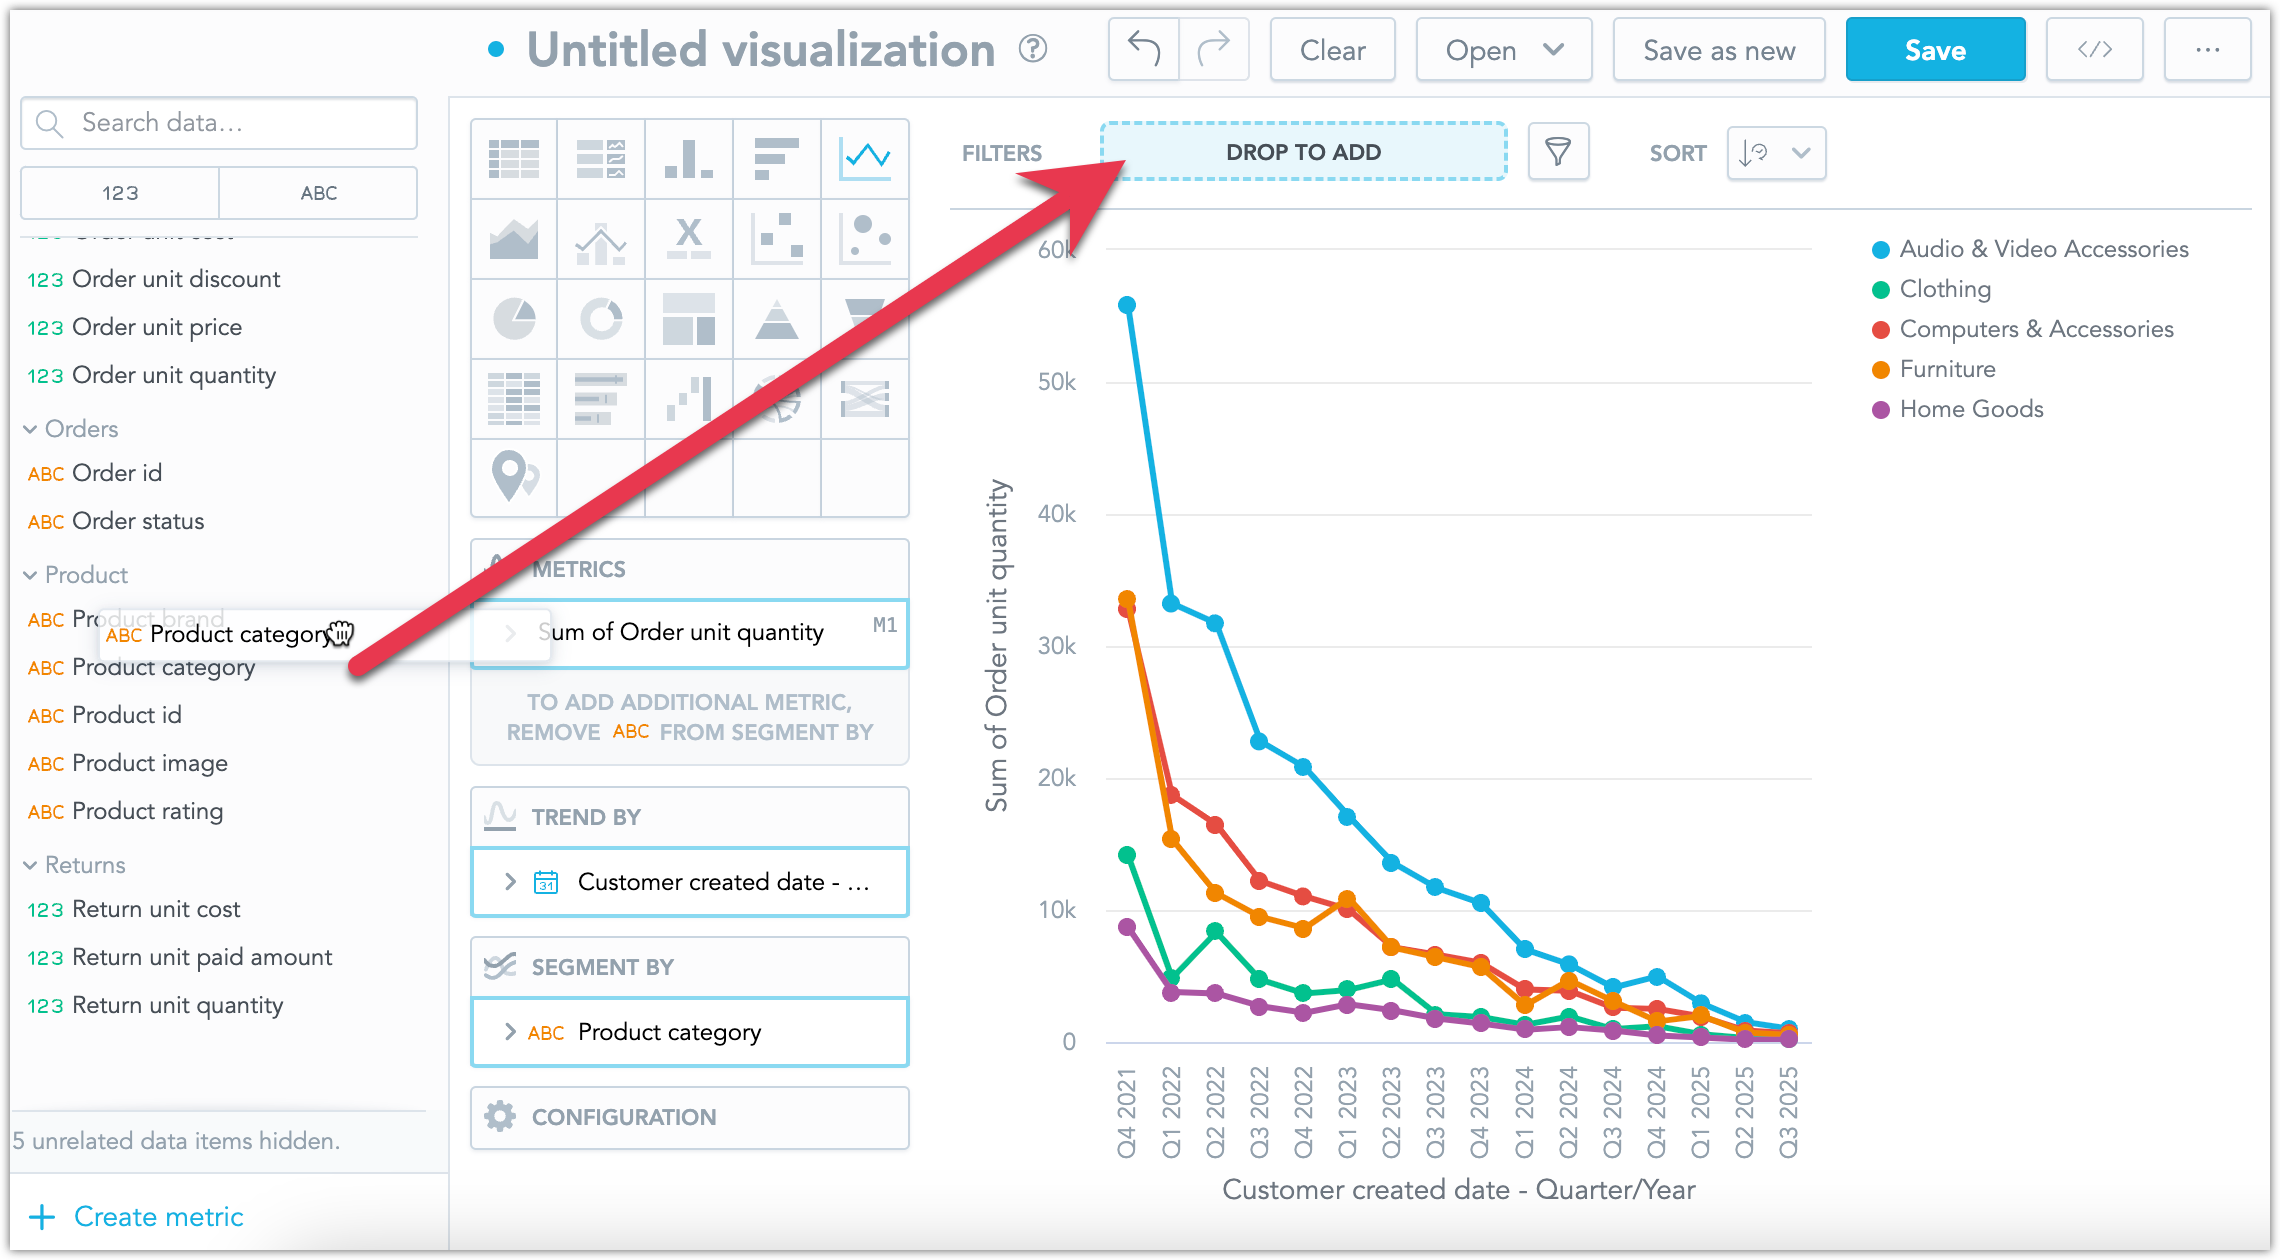This screenshot has height=1260, width=2280.
Task: Open the chart filter funnel icon
Action: 1557,152
